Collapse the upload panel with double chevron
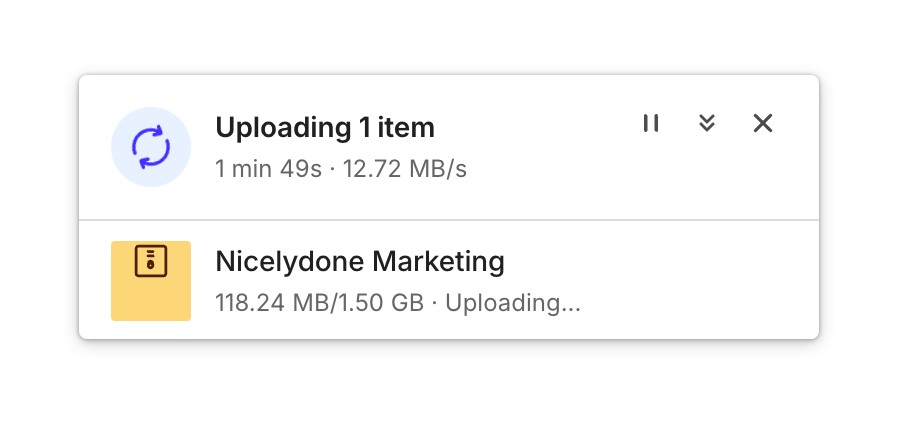Image resolution: width=898 pixels, height=422 pixels. pyautogui.click(x=707, y=123)
